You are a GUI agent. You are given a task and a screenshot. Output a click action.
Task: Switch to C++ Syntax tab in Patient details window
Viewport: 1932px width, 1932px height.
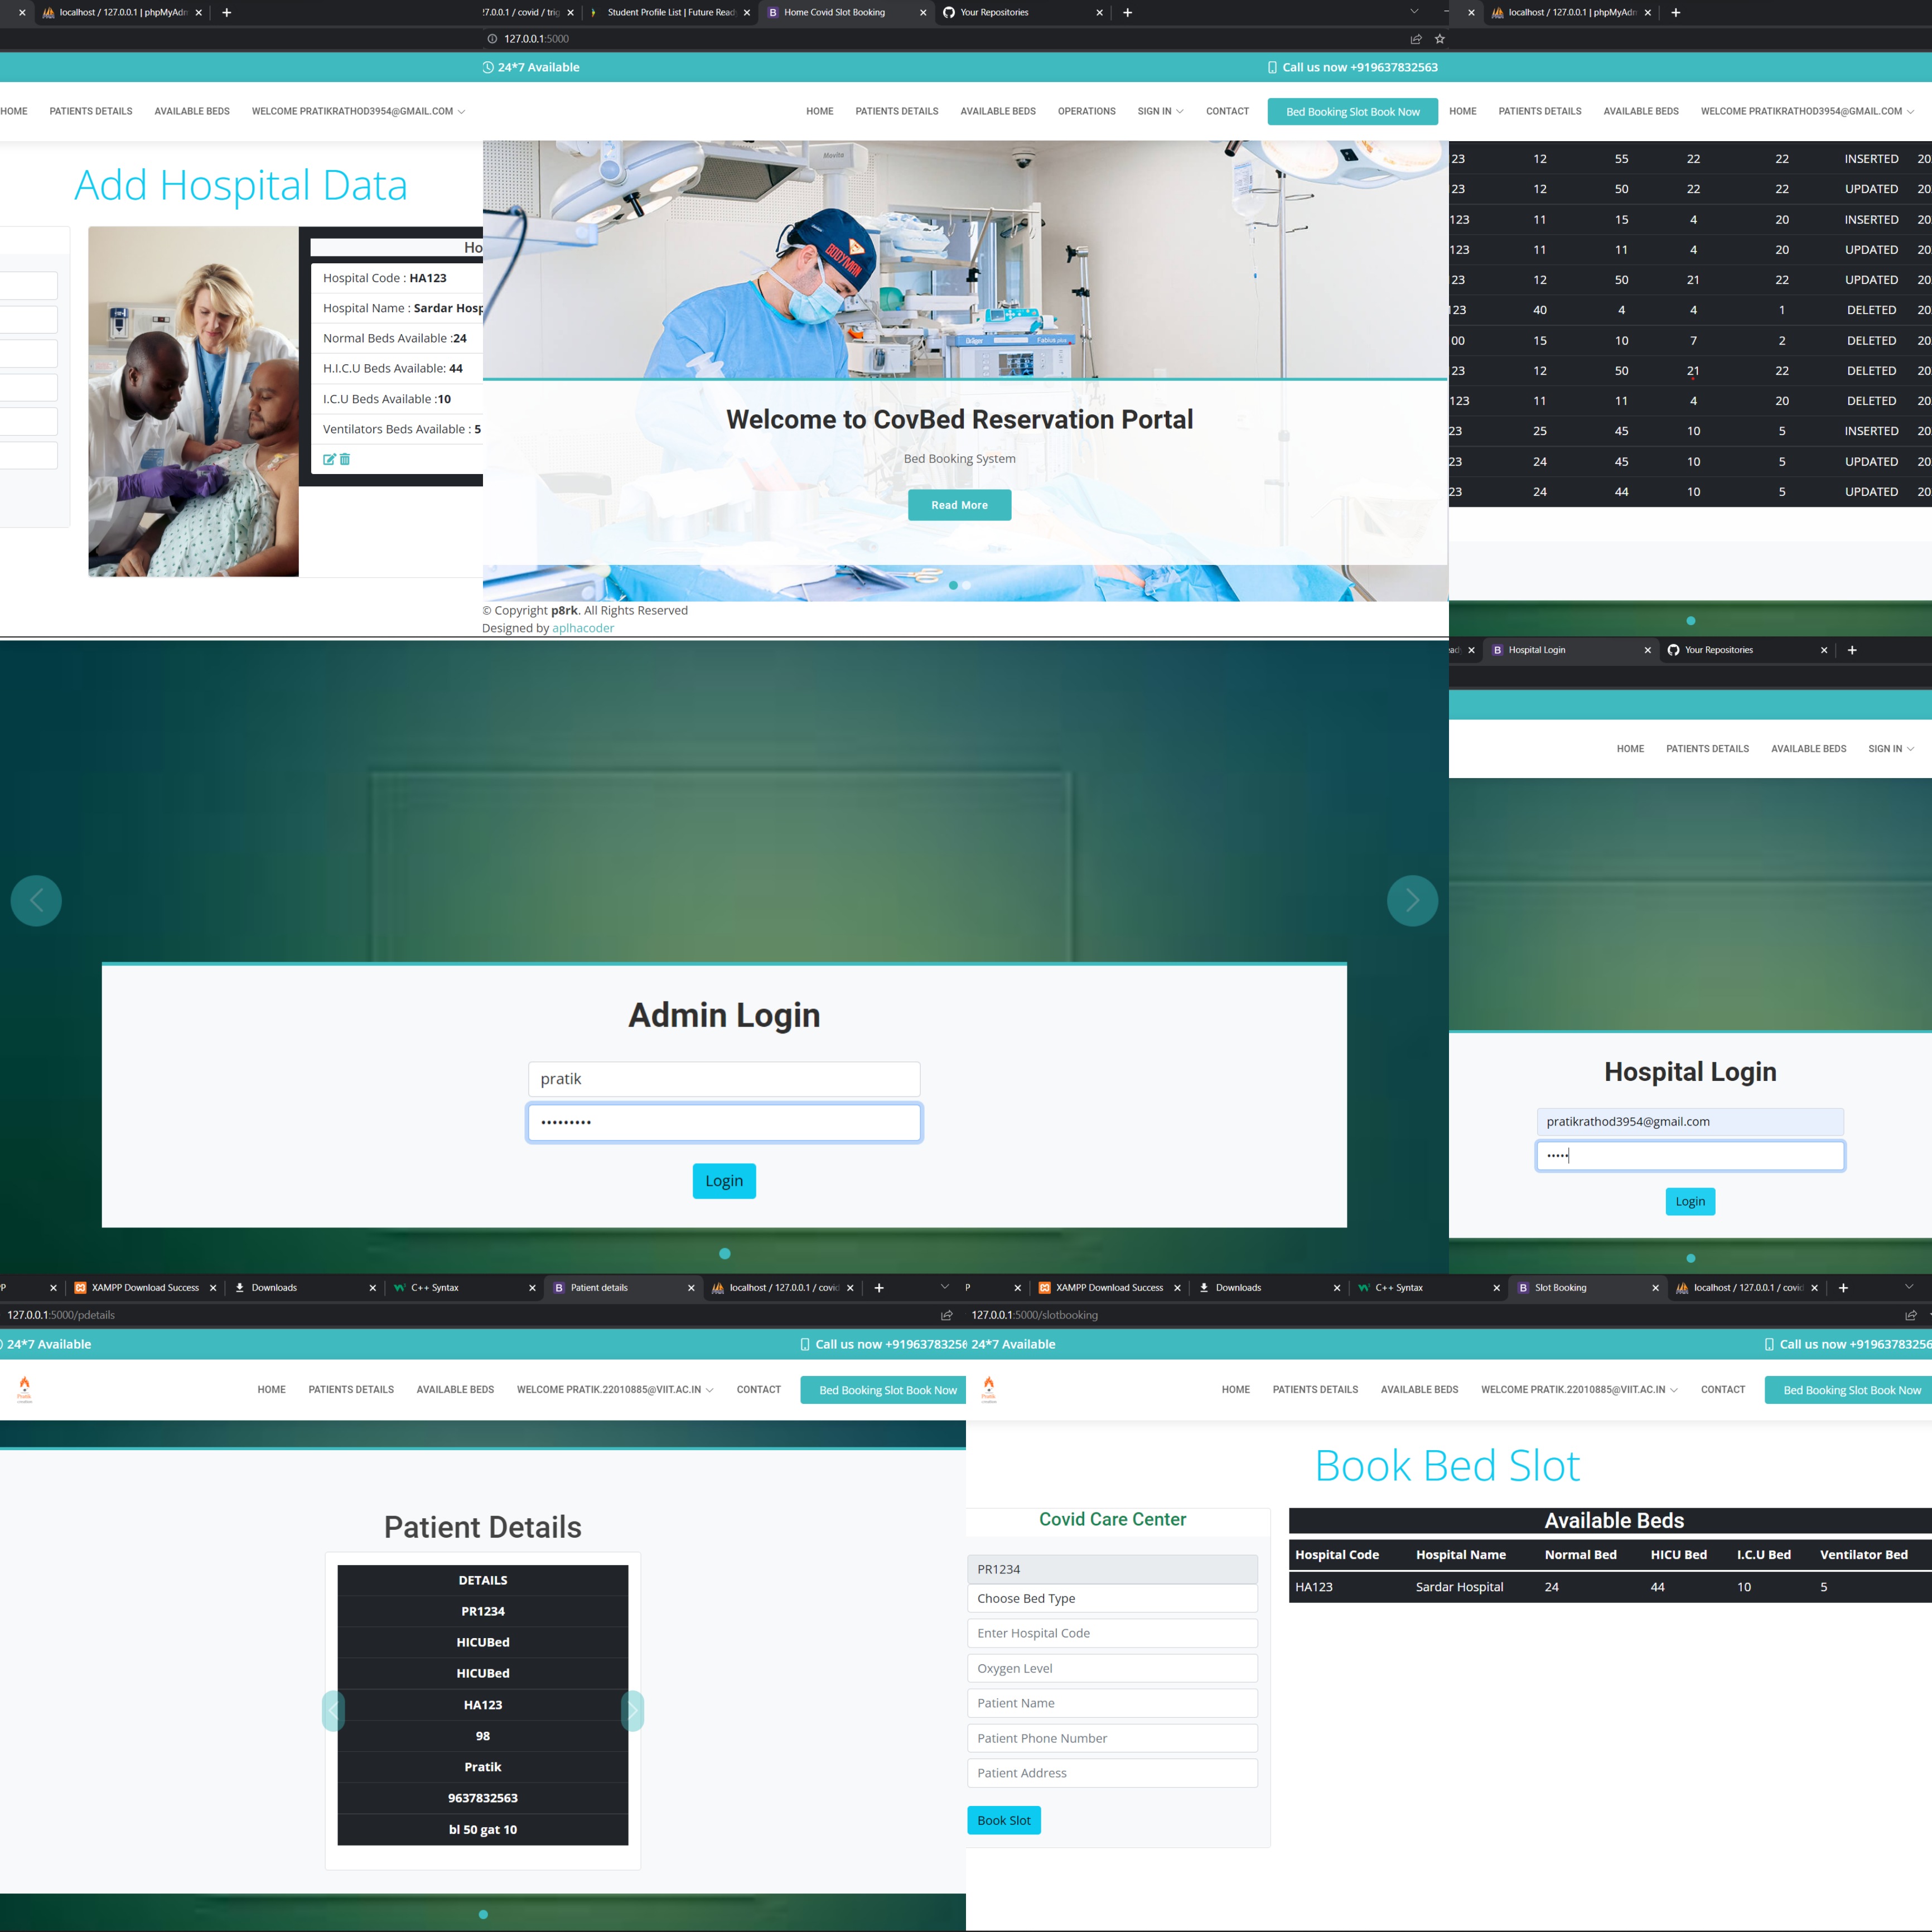(x=463, y=1288)
